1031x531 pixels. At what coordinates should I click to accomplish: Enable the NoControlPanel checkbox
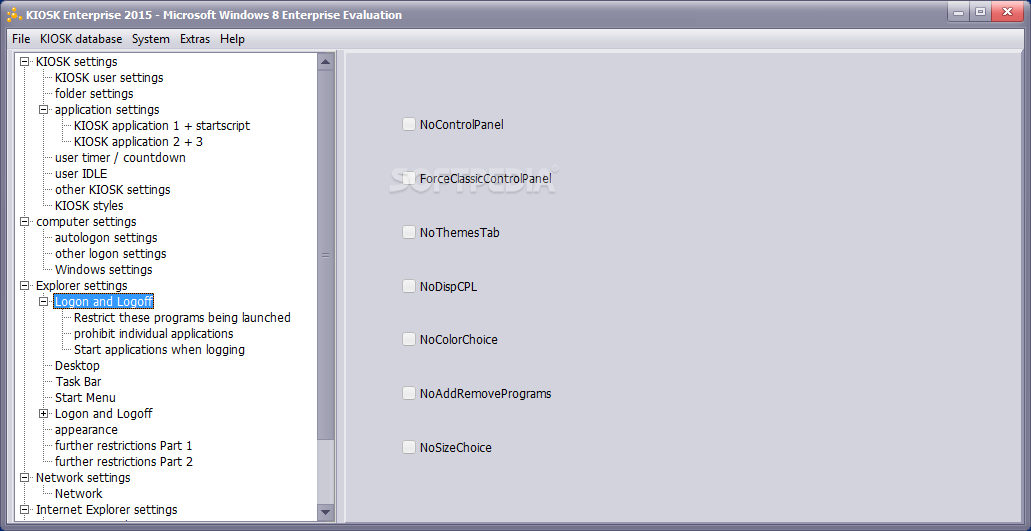(408, 124)
